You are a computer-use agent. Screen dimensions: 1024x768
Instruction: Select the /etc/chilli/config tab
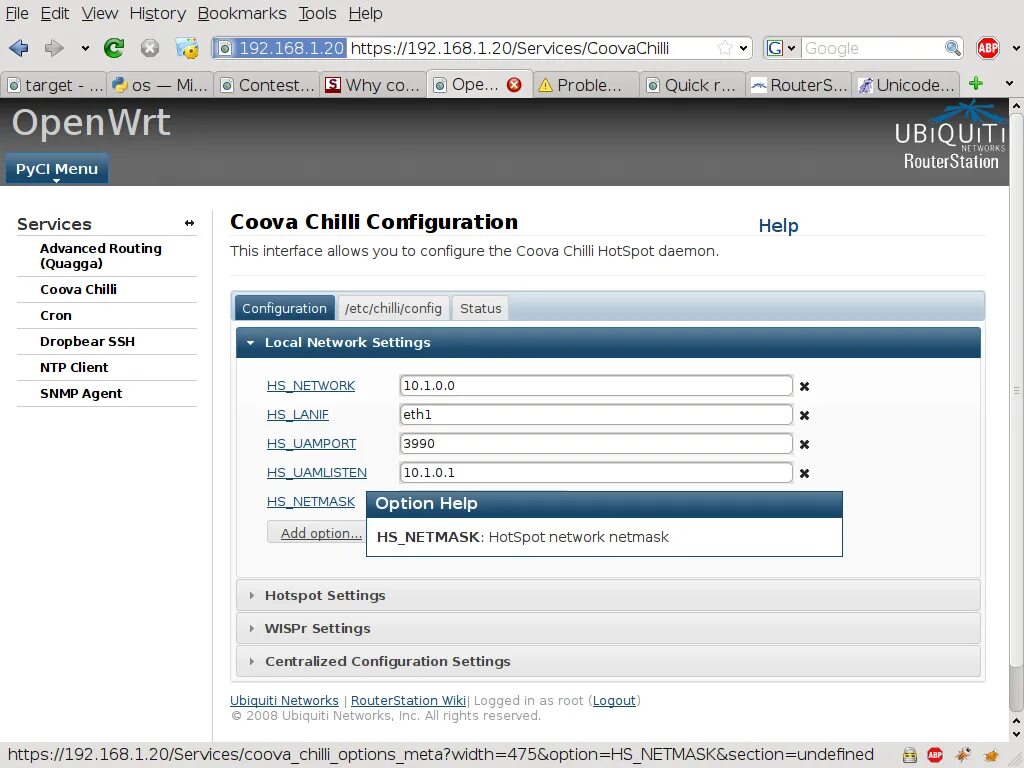pos(393,308)
